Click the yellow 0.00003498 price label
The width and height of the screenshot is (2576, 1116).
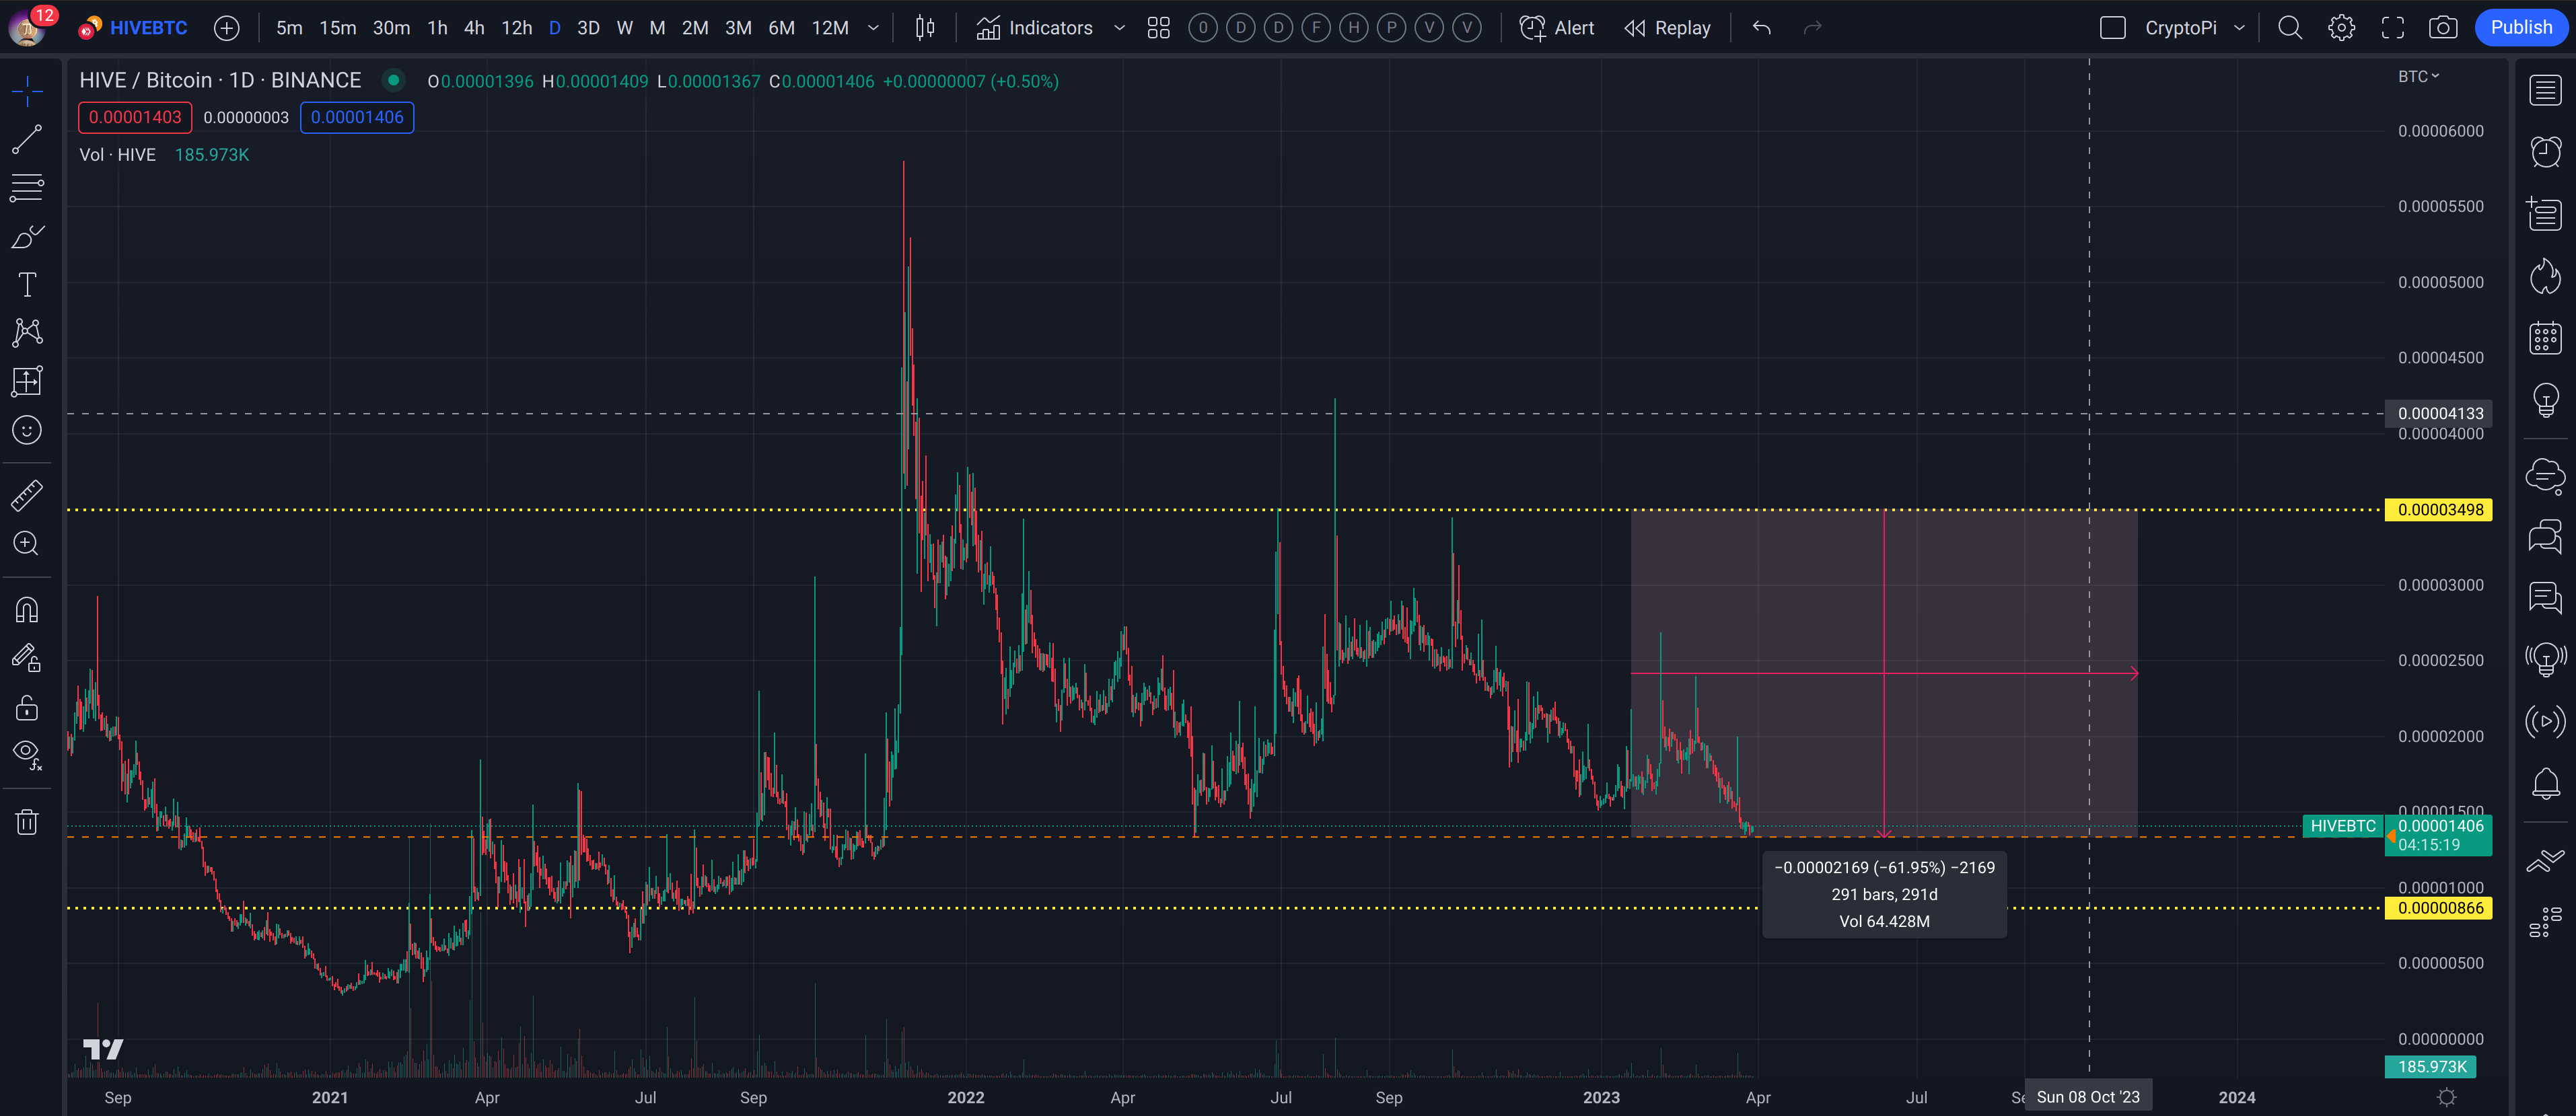2439,510
